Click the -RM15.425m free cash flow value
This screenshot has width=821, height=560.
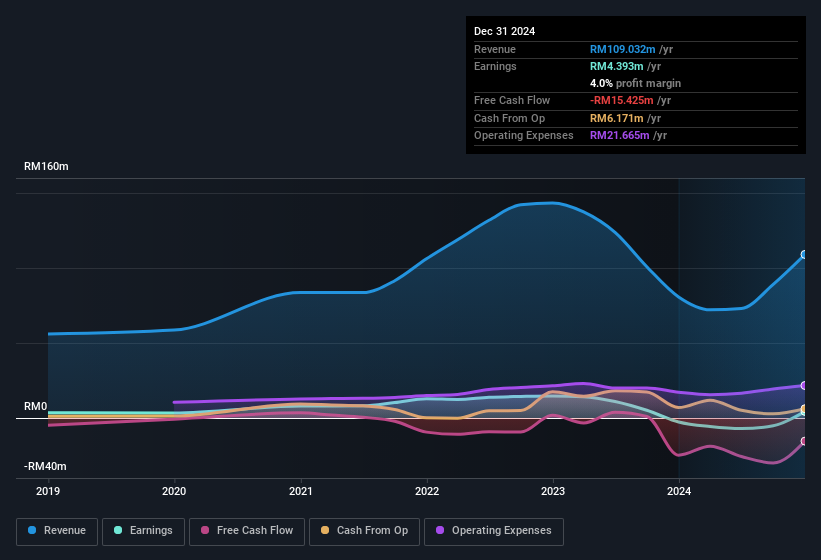[622, 100]
